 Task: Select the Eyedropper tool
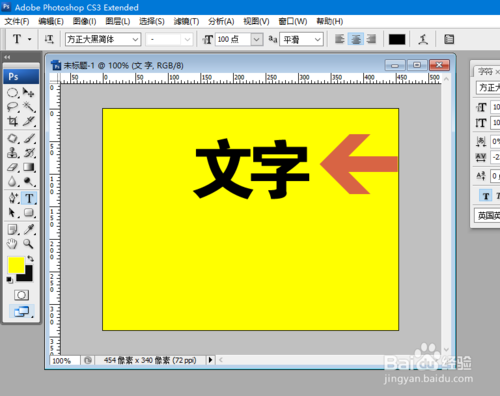point(29,230)
